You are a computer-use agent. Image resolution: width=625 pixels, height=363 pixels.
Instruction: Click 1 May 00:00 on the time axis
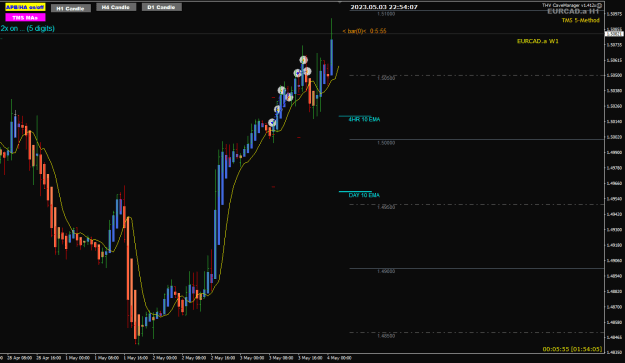[x=78, y=358]
